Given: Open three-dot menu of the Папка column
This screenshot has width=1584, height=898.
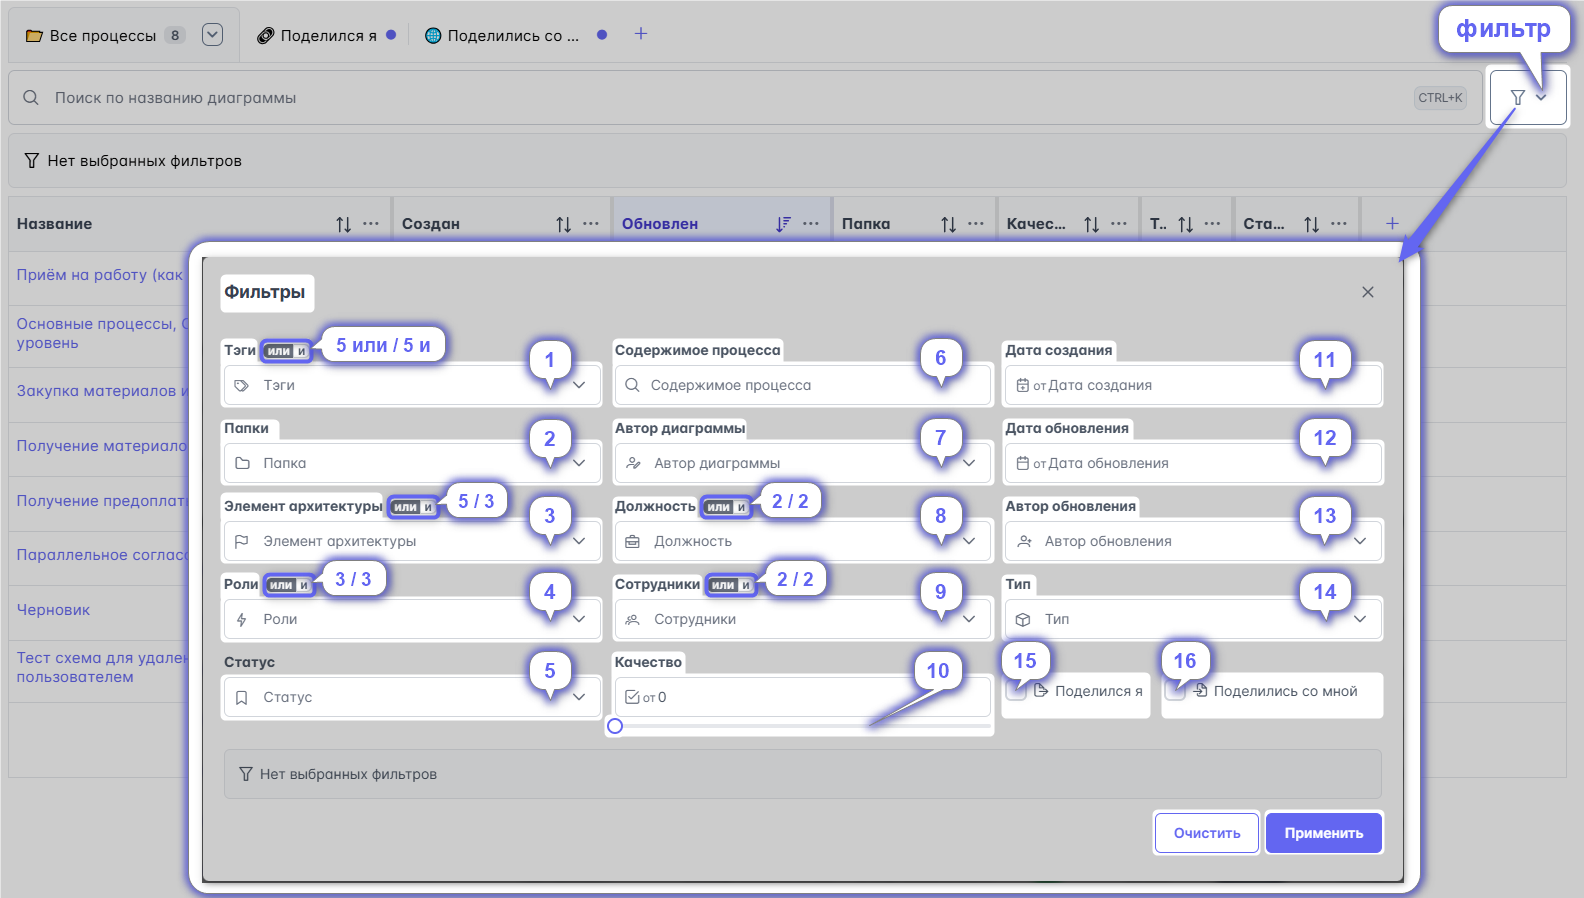Looking at the screenshot, I should coord(976,224).
